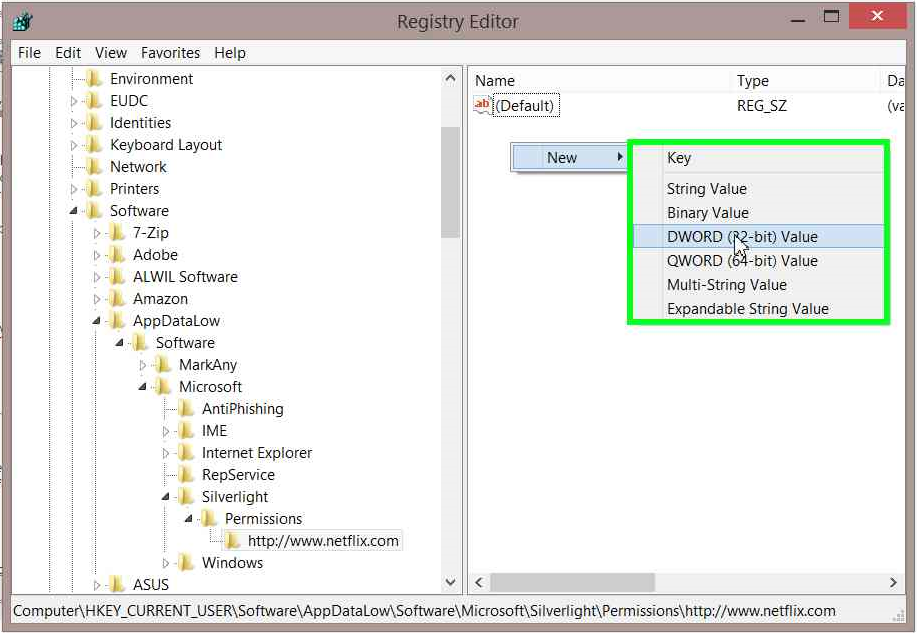Click the Type column header
Viewport: 917px width, 633px height.
[805, 81]
